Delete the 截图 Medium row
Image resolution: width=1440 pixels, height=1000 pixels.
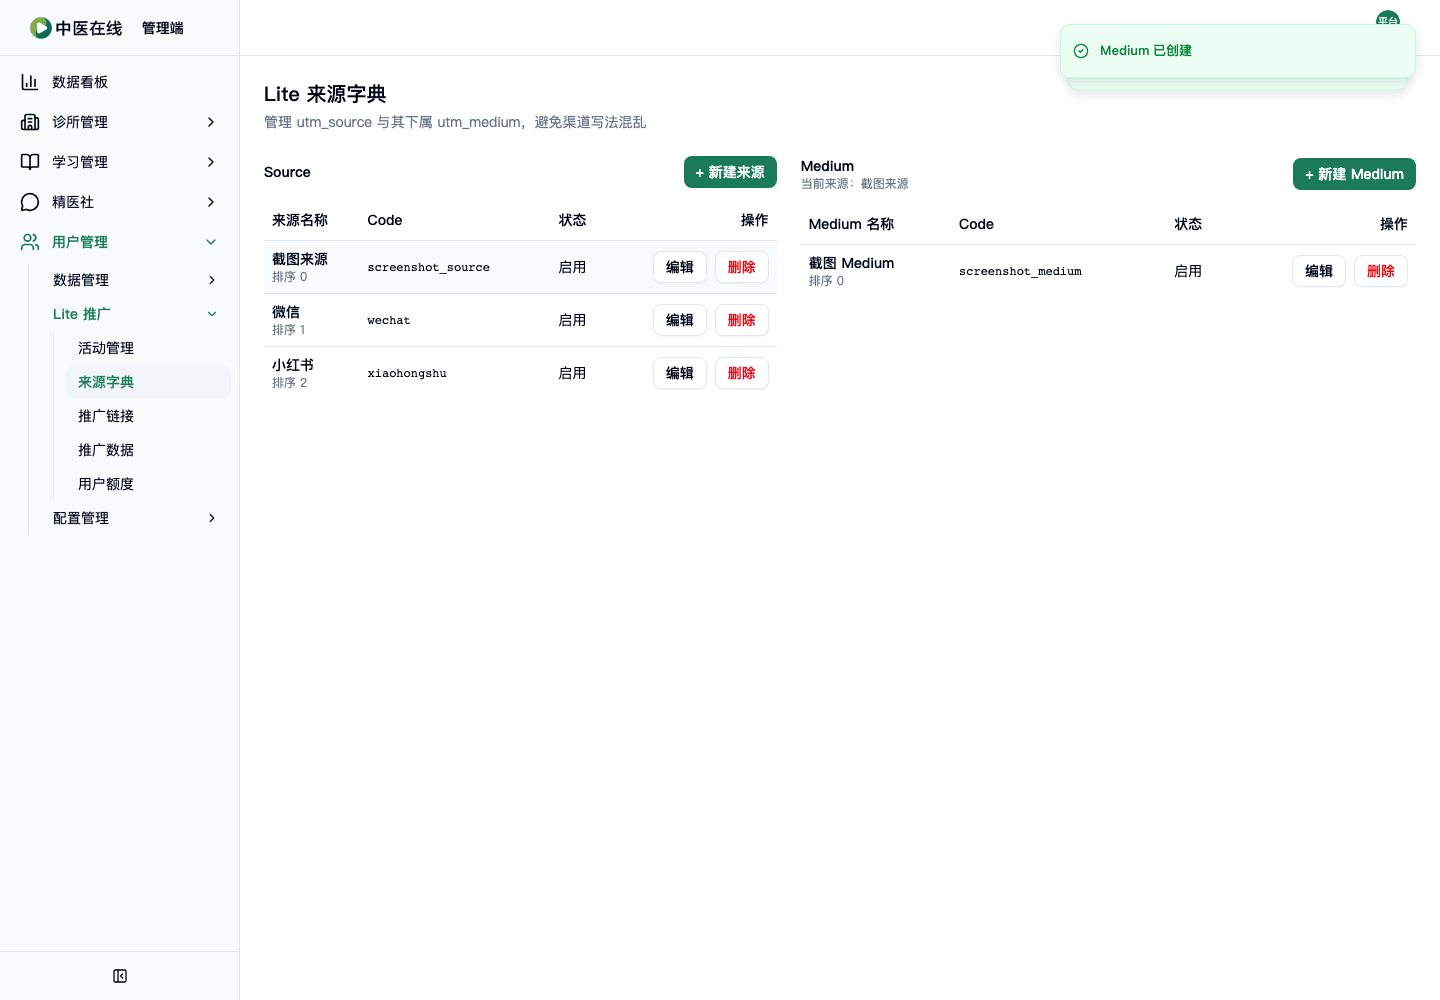[x=1381, y=271]
